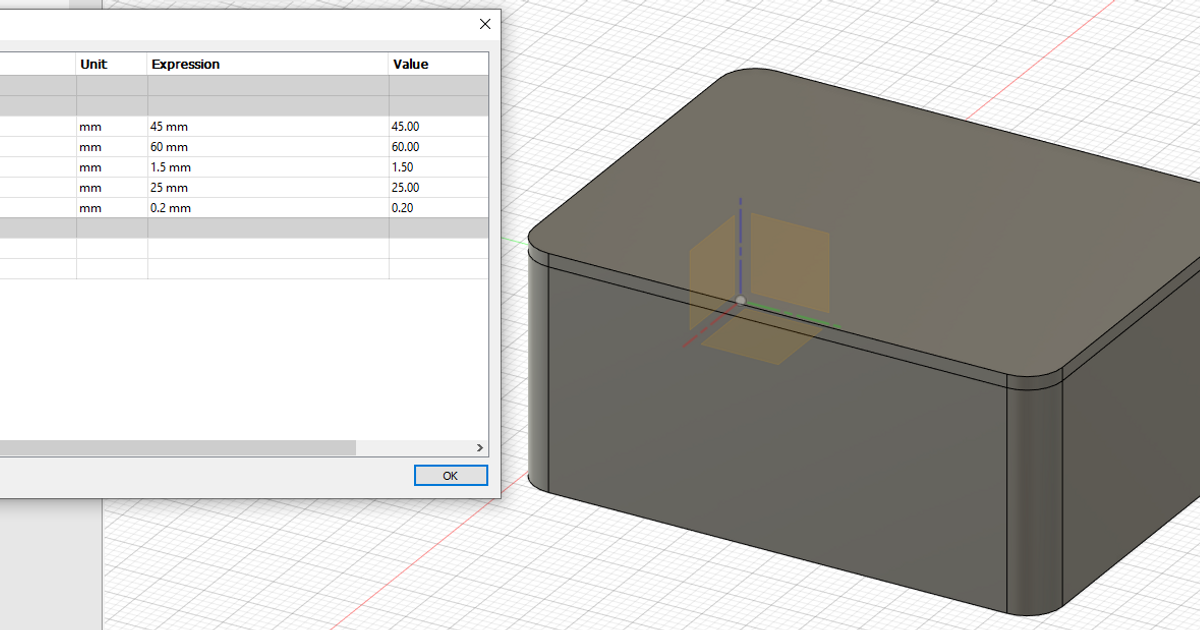Edit the 60 mm expression cell

coord(200,147)
